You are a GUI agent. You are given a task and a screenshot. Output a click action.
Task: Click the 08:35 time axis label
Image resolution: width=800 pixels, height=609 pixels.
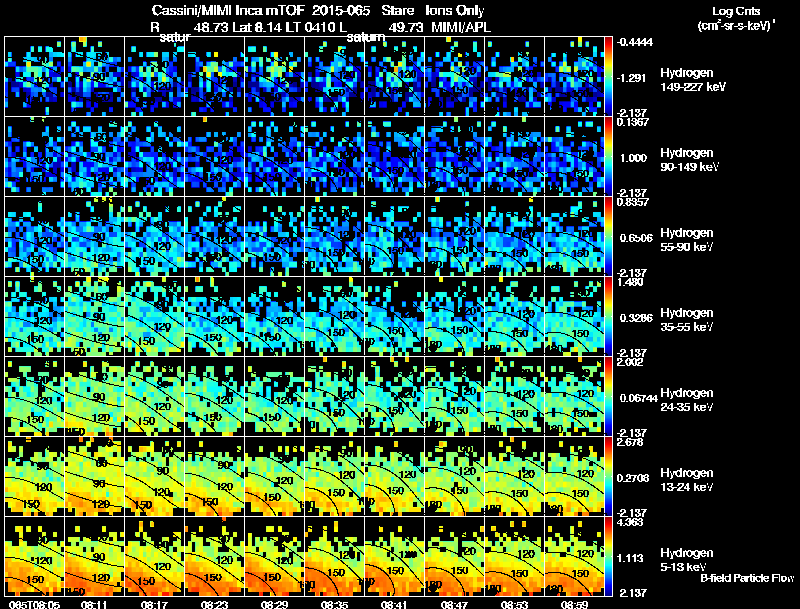tap(334, 604)
